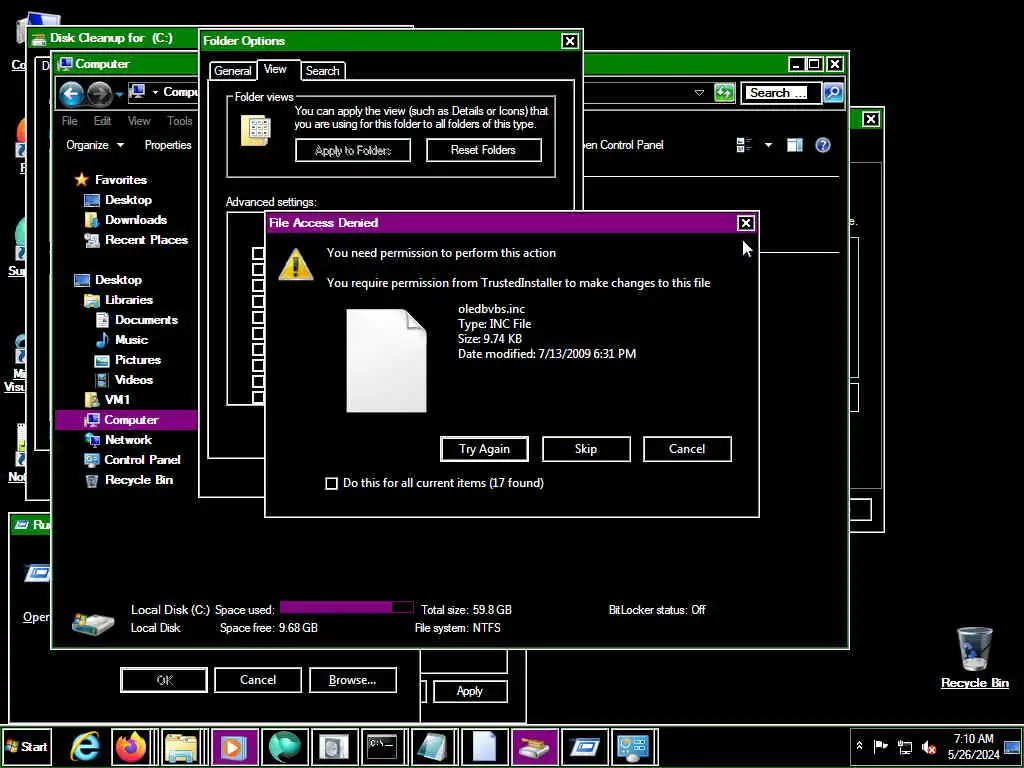This screenshot has width=1024, height=768.
Task: Click the blank document taskbar button
Action: coord(485,746)
